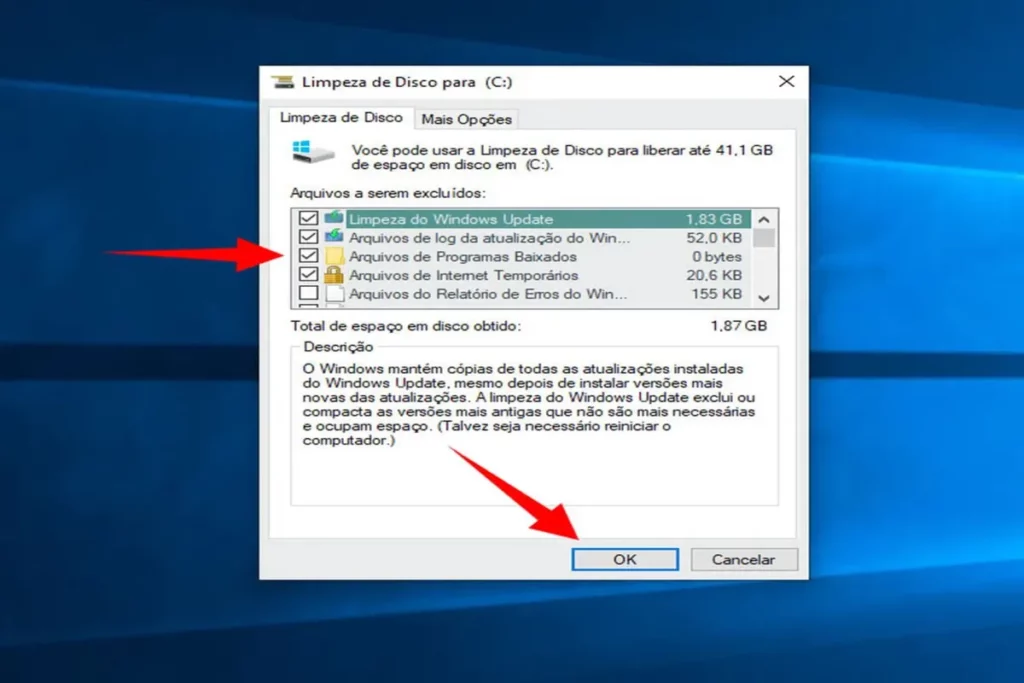Click the 1,83 GB size value
Screen dimensions: 1024x683
[713, 219]
